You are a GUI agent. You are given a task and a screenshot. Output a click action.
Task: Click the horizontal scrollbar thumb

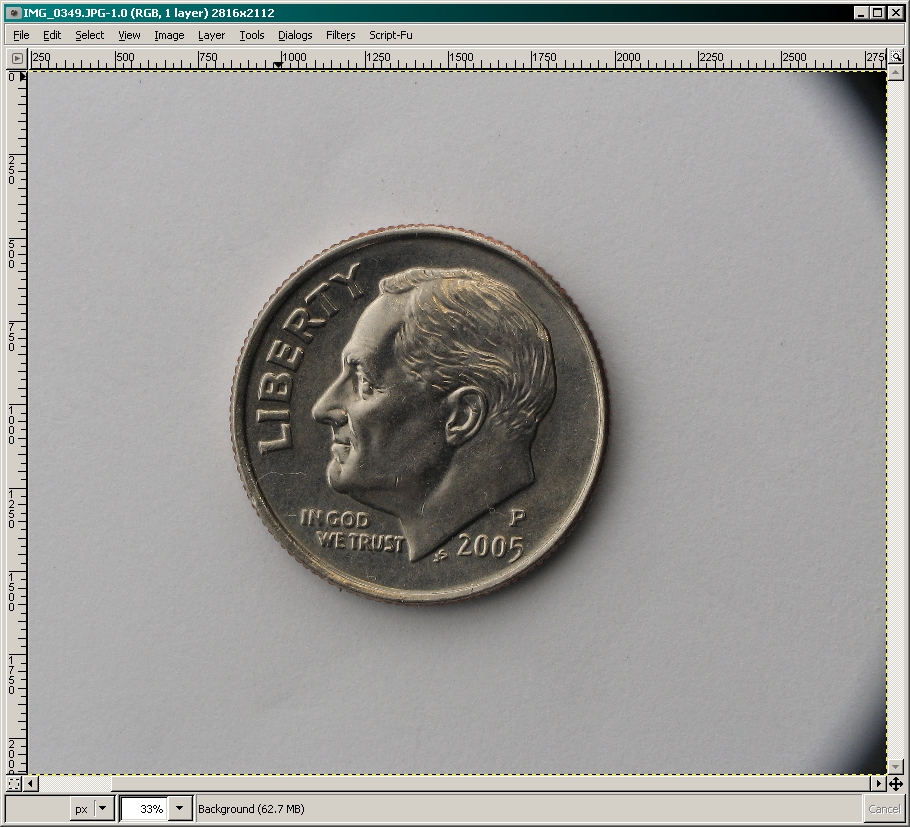coord(75,784)
